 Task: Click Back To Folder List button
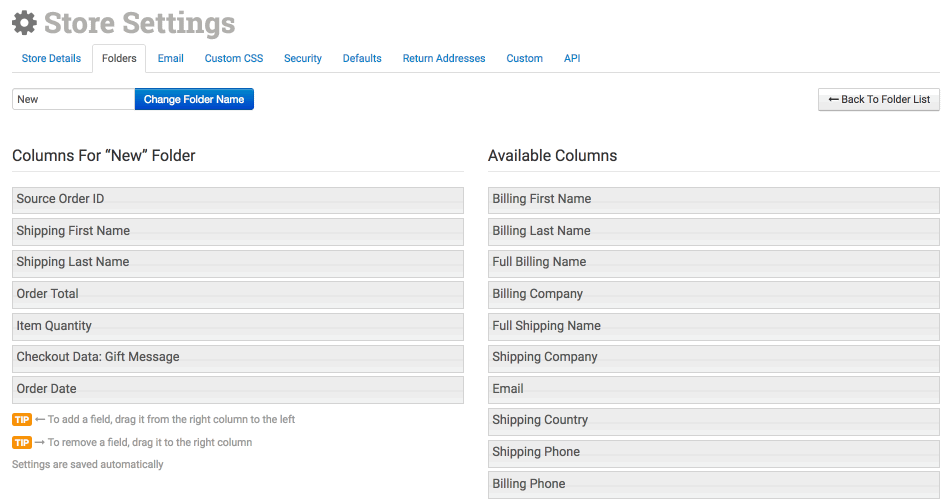(x=879, y=99)
